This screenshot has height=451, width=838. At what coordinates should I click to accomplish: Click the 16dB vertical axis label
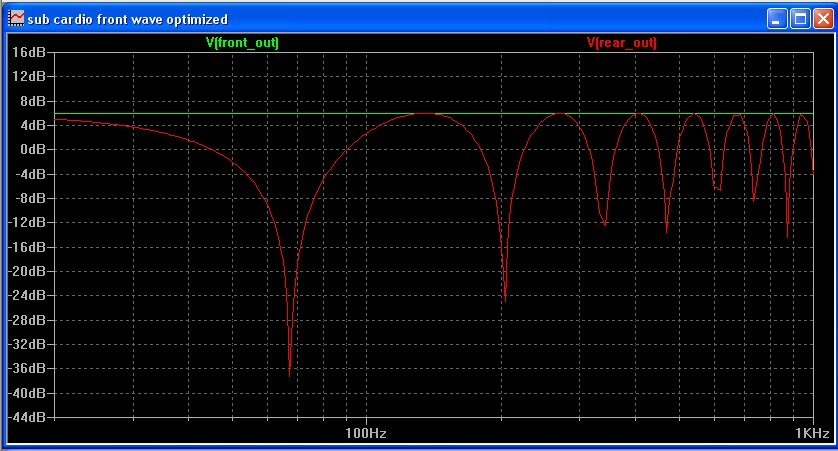[29, 52]
